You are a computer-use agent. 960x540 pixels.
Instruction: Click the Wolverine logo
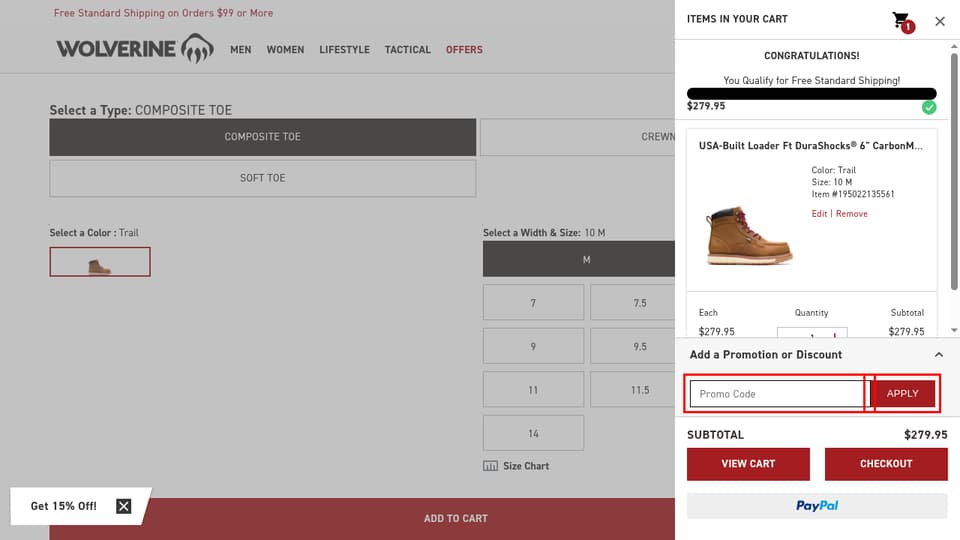click(x=135, y=48)
